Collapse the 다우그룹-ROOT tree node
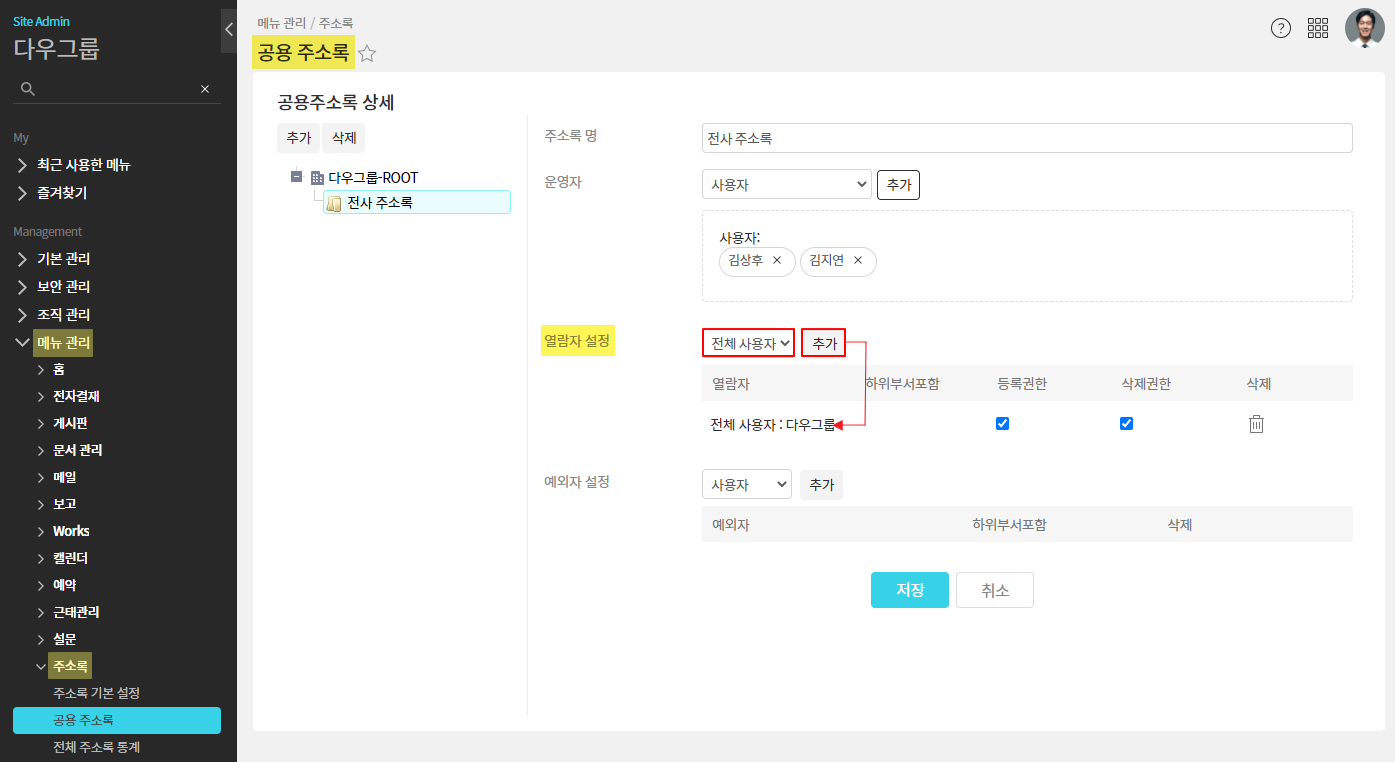This screenshot has height=762, width=1395. pyautogui.click(x=296, y=177)
